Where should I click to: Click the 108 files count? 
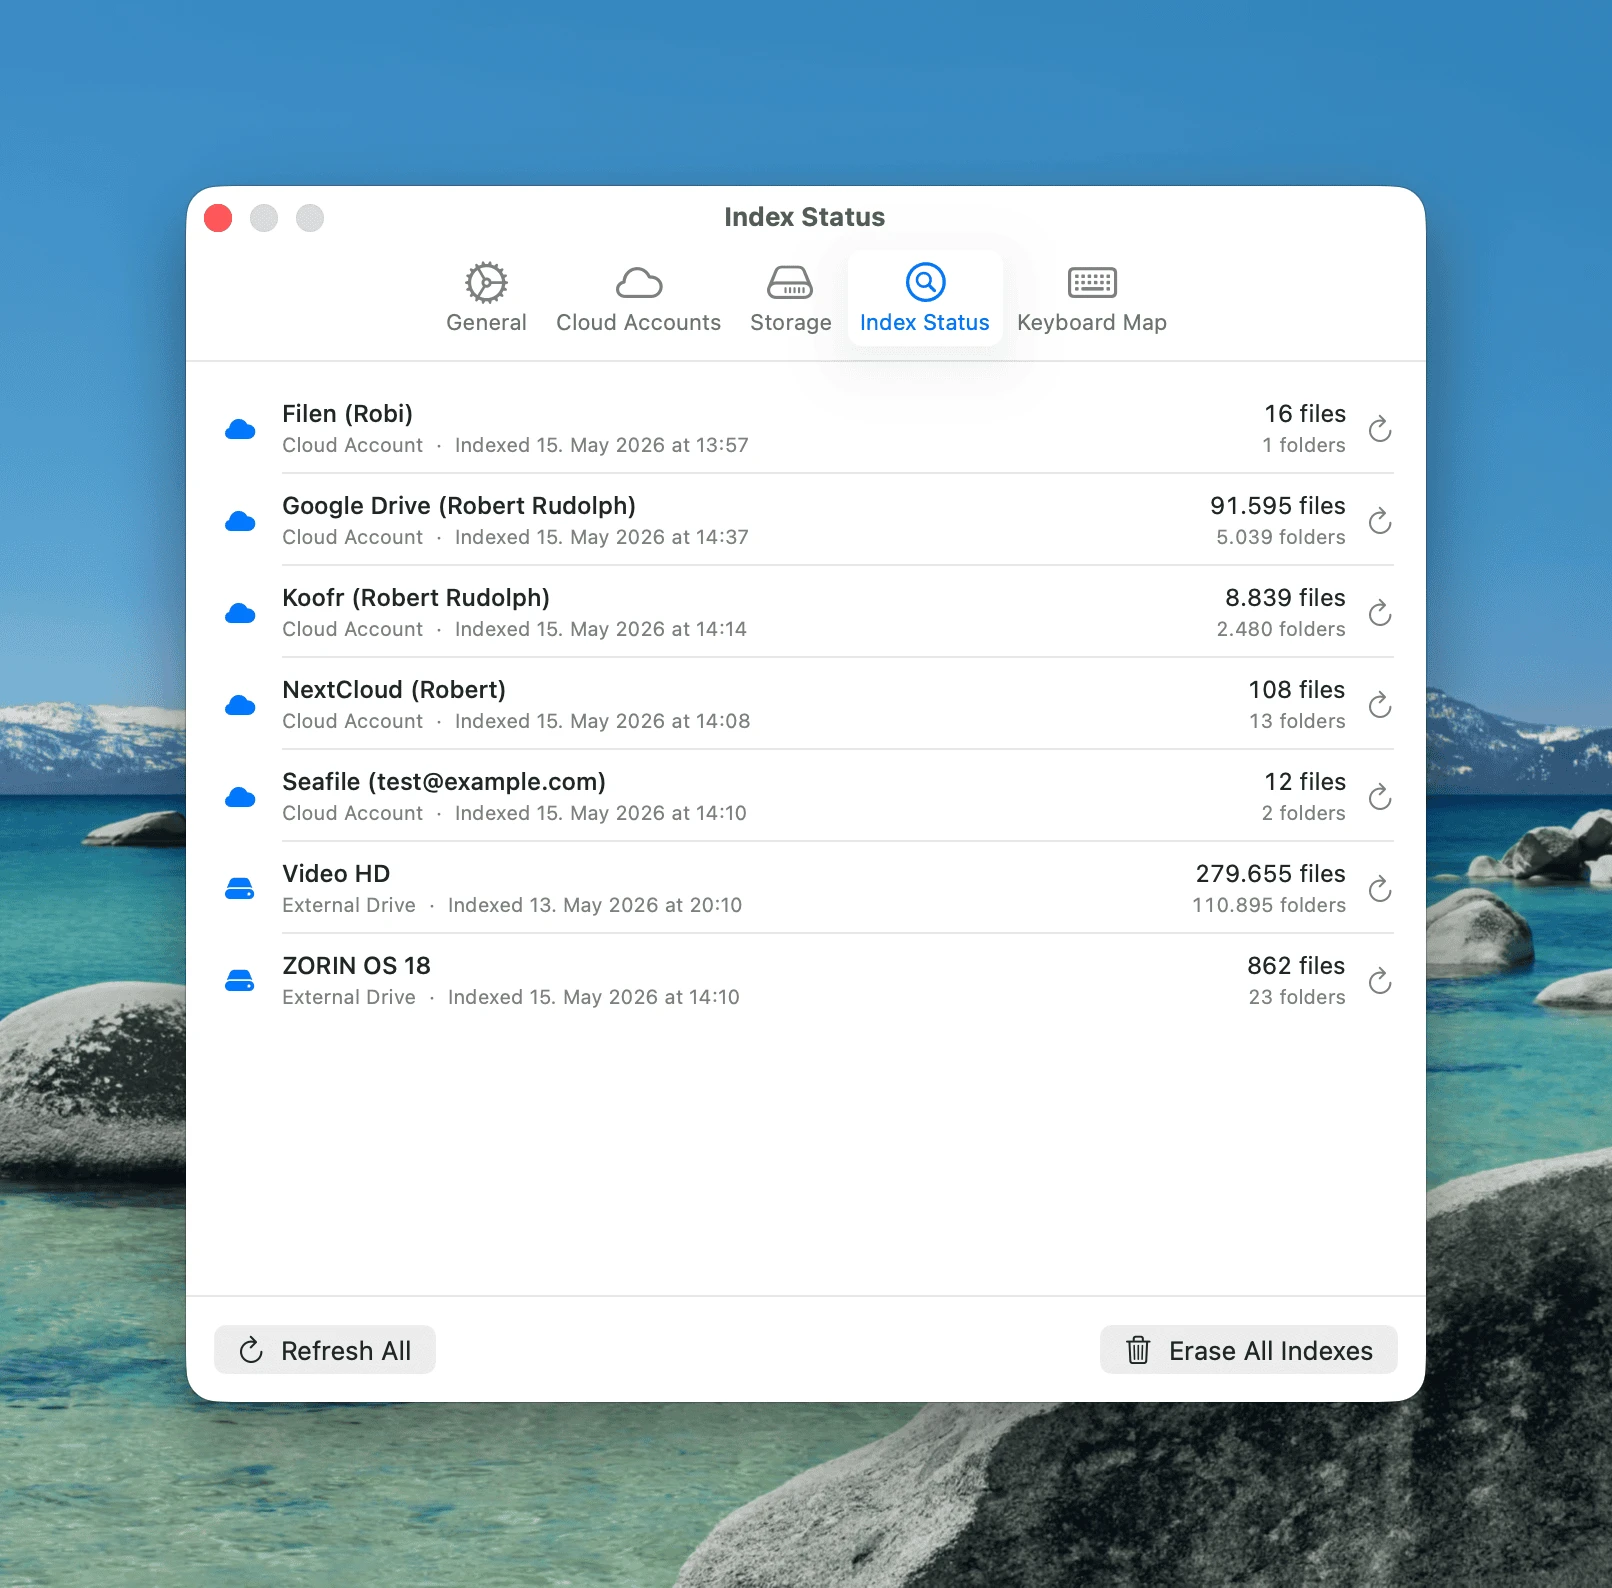tap(1297, 690)
